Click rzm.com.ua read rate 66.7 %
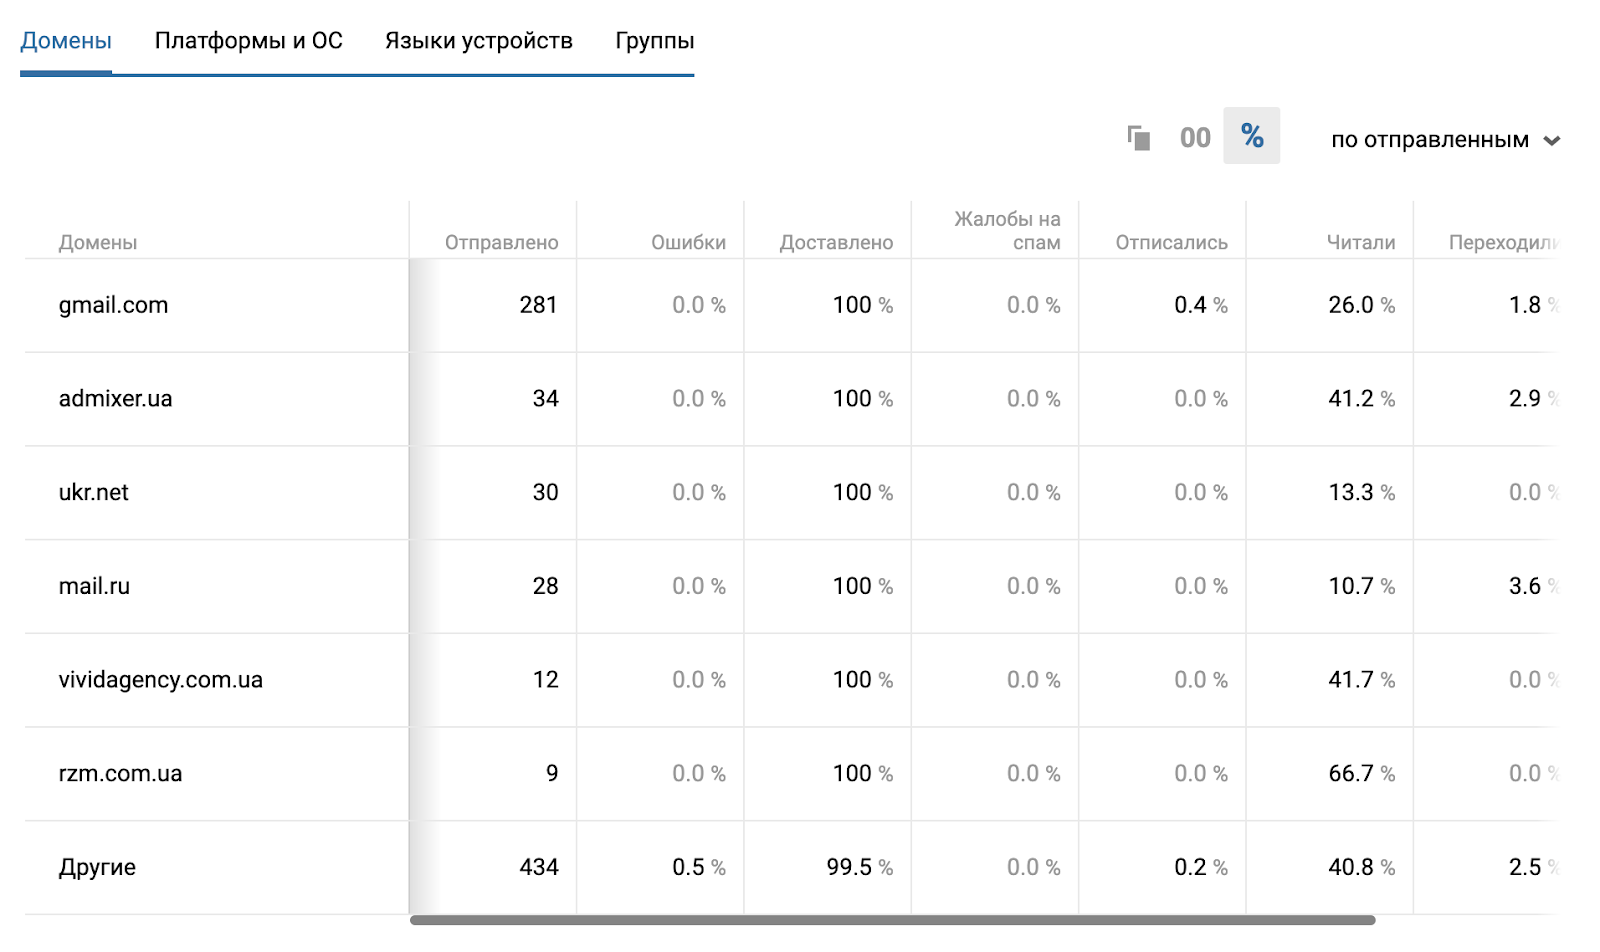Viewport: 1600px width, 952px height. point(1362,774)
